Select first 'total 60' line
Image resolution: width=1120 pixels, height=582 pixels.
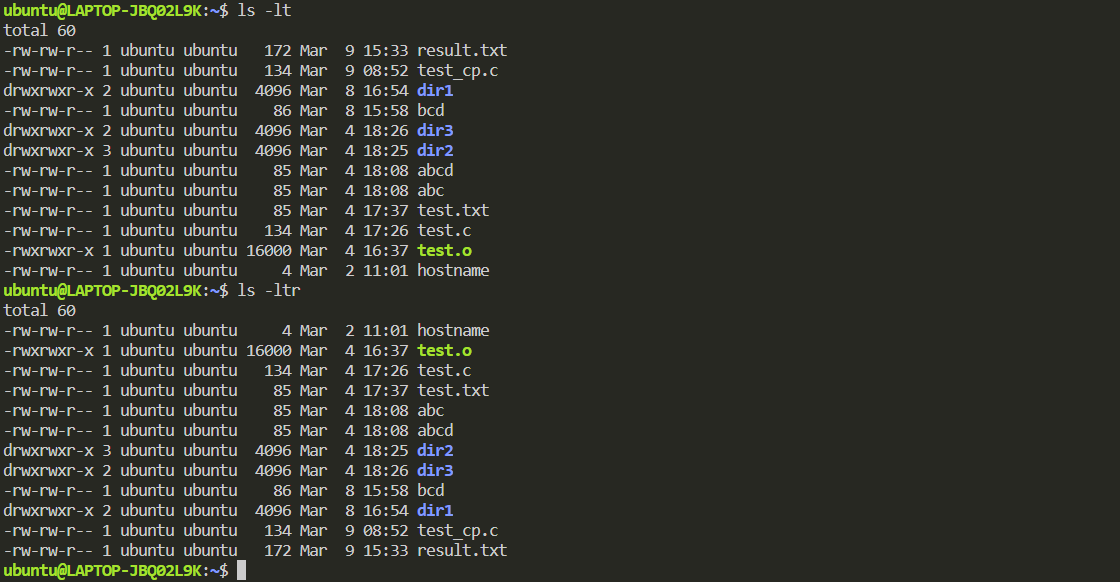(x=39, y=31)
